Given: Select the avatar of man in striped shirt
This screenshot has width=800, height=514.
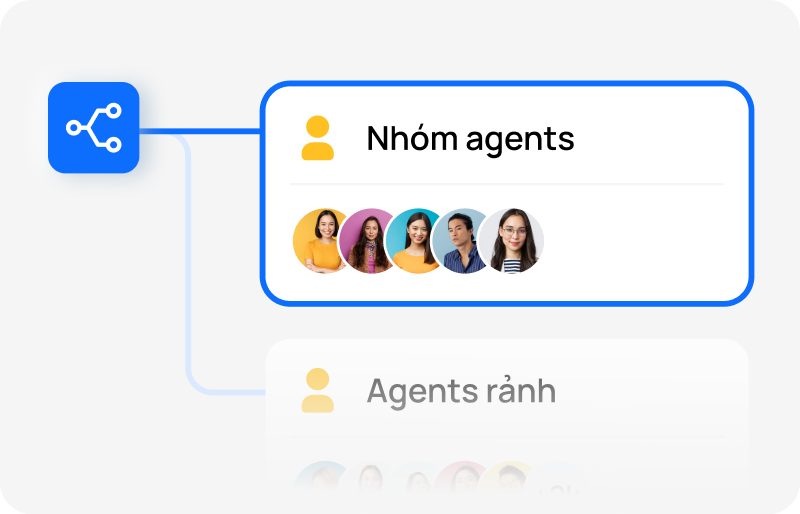Looking at the screenshot, I should [461, 240].
